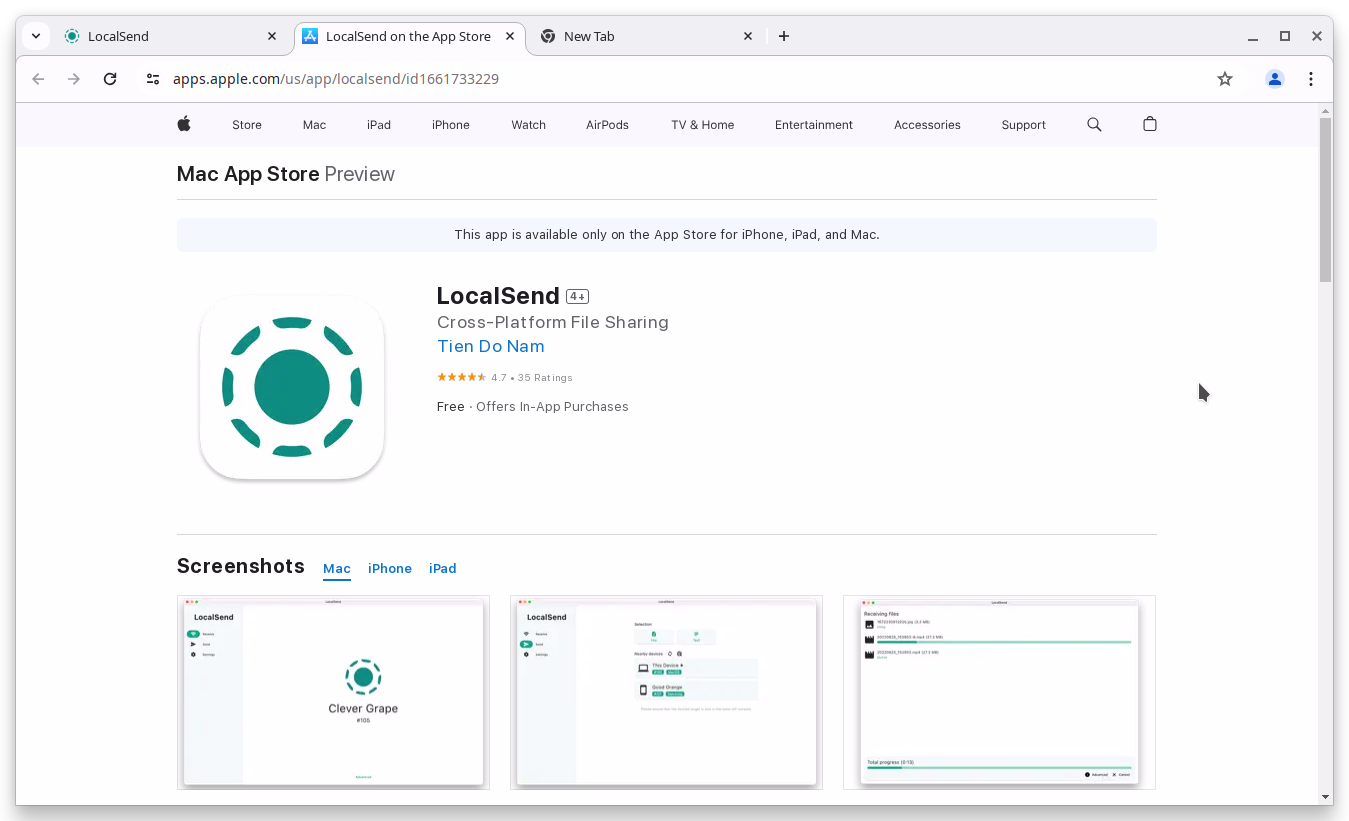The image size is (1349, 821).
Task: Open the Support menu item
Action: click(x=1023, y=124)
